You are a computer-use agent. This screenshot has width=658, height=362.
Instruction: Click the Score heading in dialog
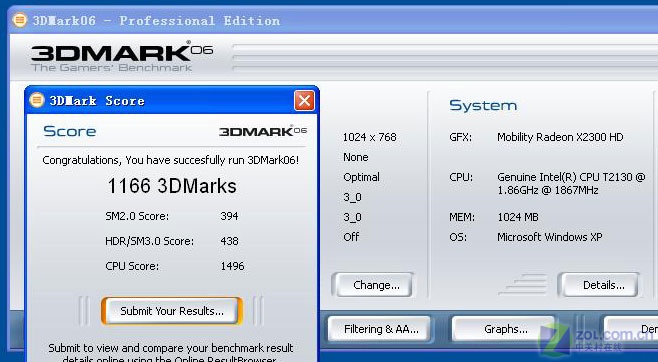tap(70, 131)
